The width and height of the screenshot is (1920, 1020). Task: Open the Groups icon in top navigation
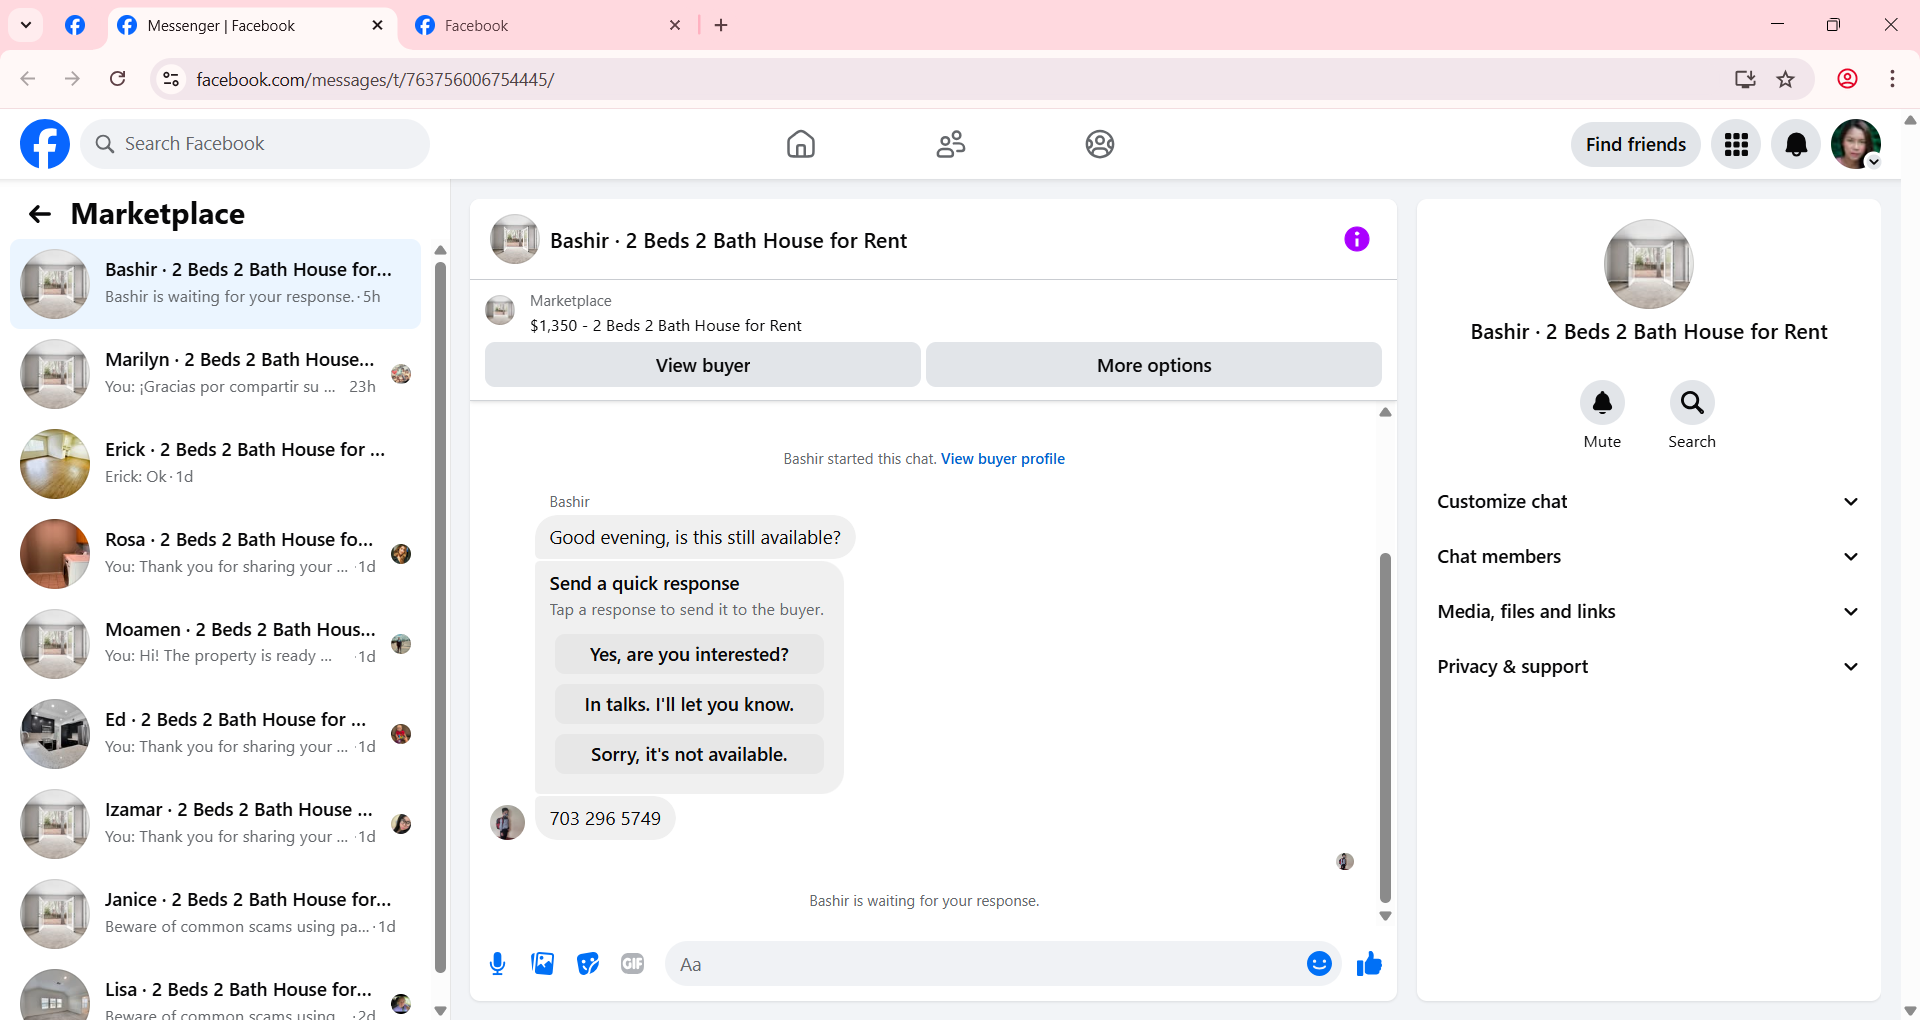click(1100, 144)
